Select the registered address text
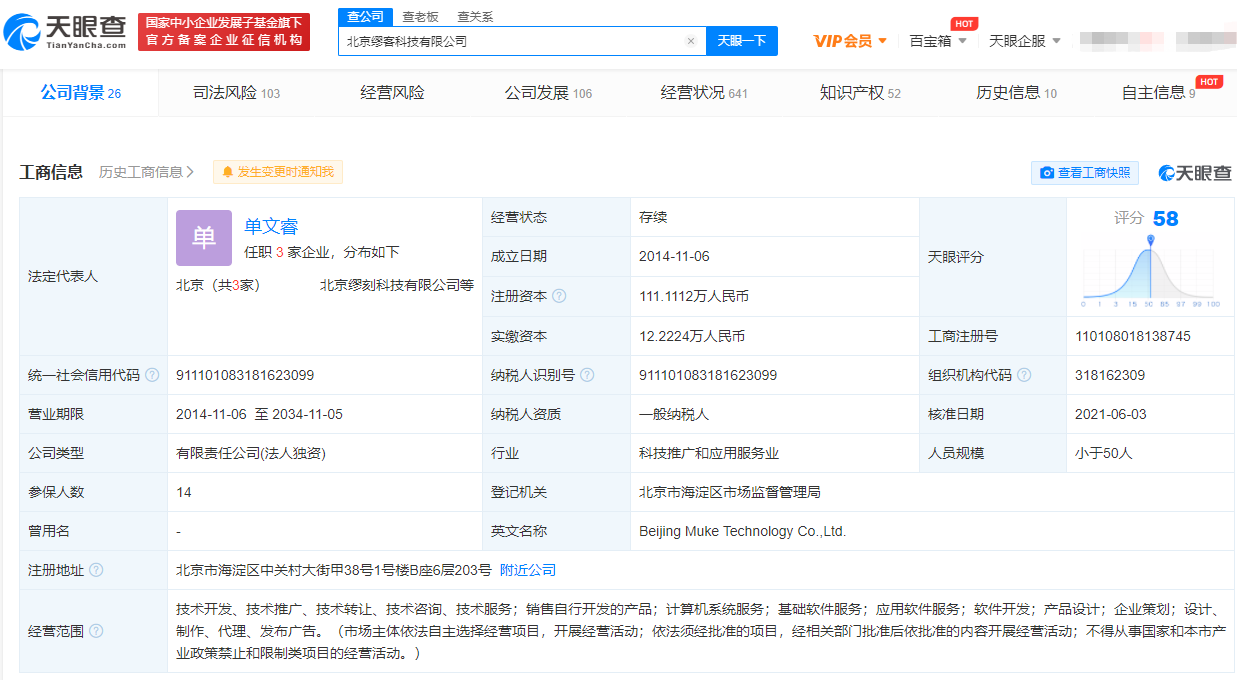This screenshot has height=680, width=1237. pos(334,570)
